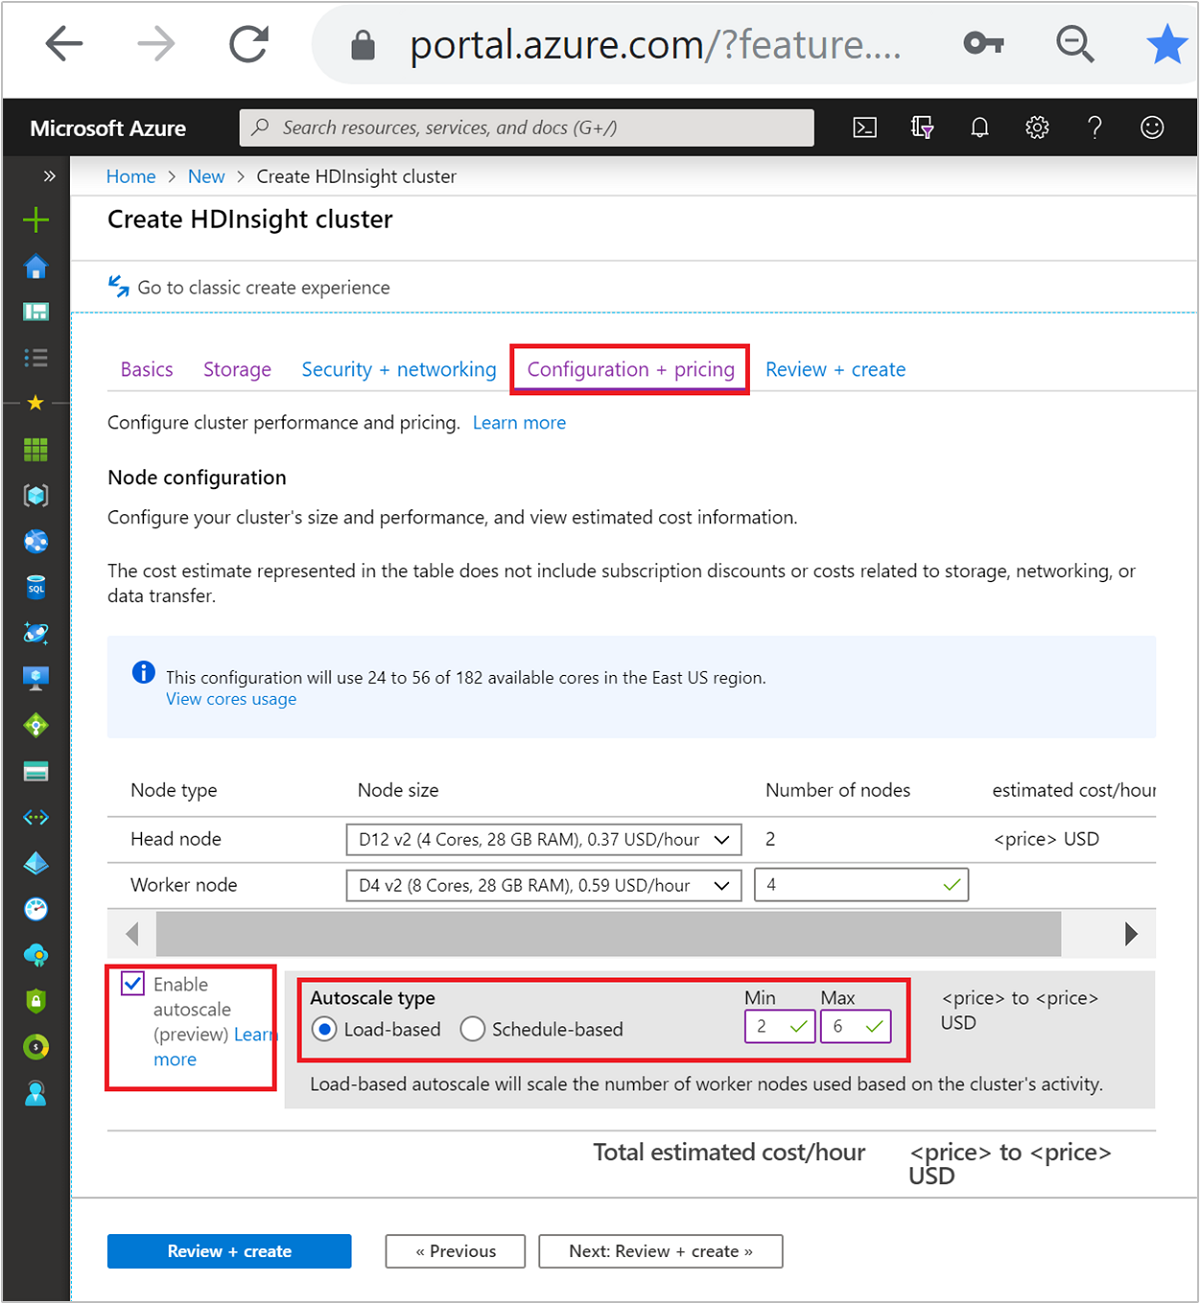Open the Review + create tab
The height and width of the screenshot is (1304, 1200).
[836, 370]
